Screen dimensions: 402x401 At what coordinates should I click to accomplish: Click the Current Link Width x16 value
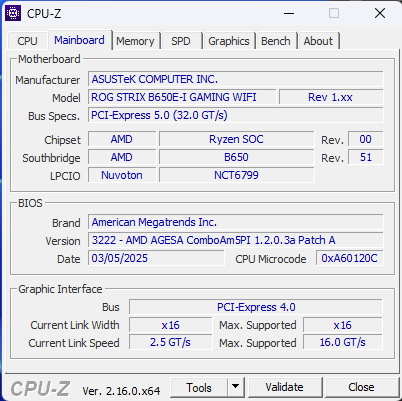point(171,325)
